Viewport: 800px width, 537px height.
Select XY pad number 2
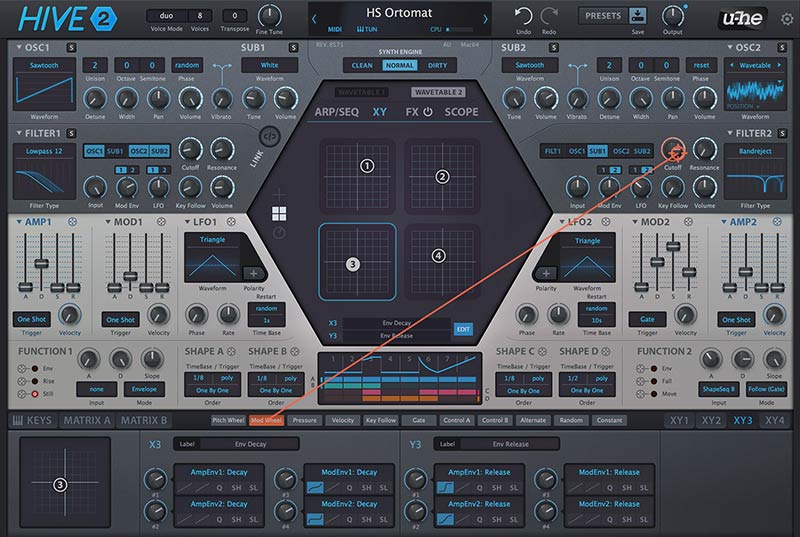coord(442,176)
